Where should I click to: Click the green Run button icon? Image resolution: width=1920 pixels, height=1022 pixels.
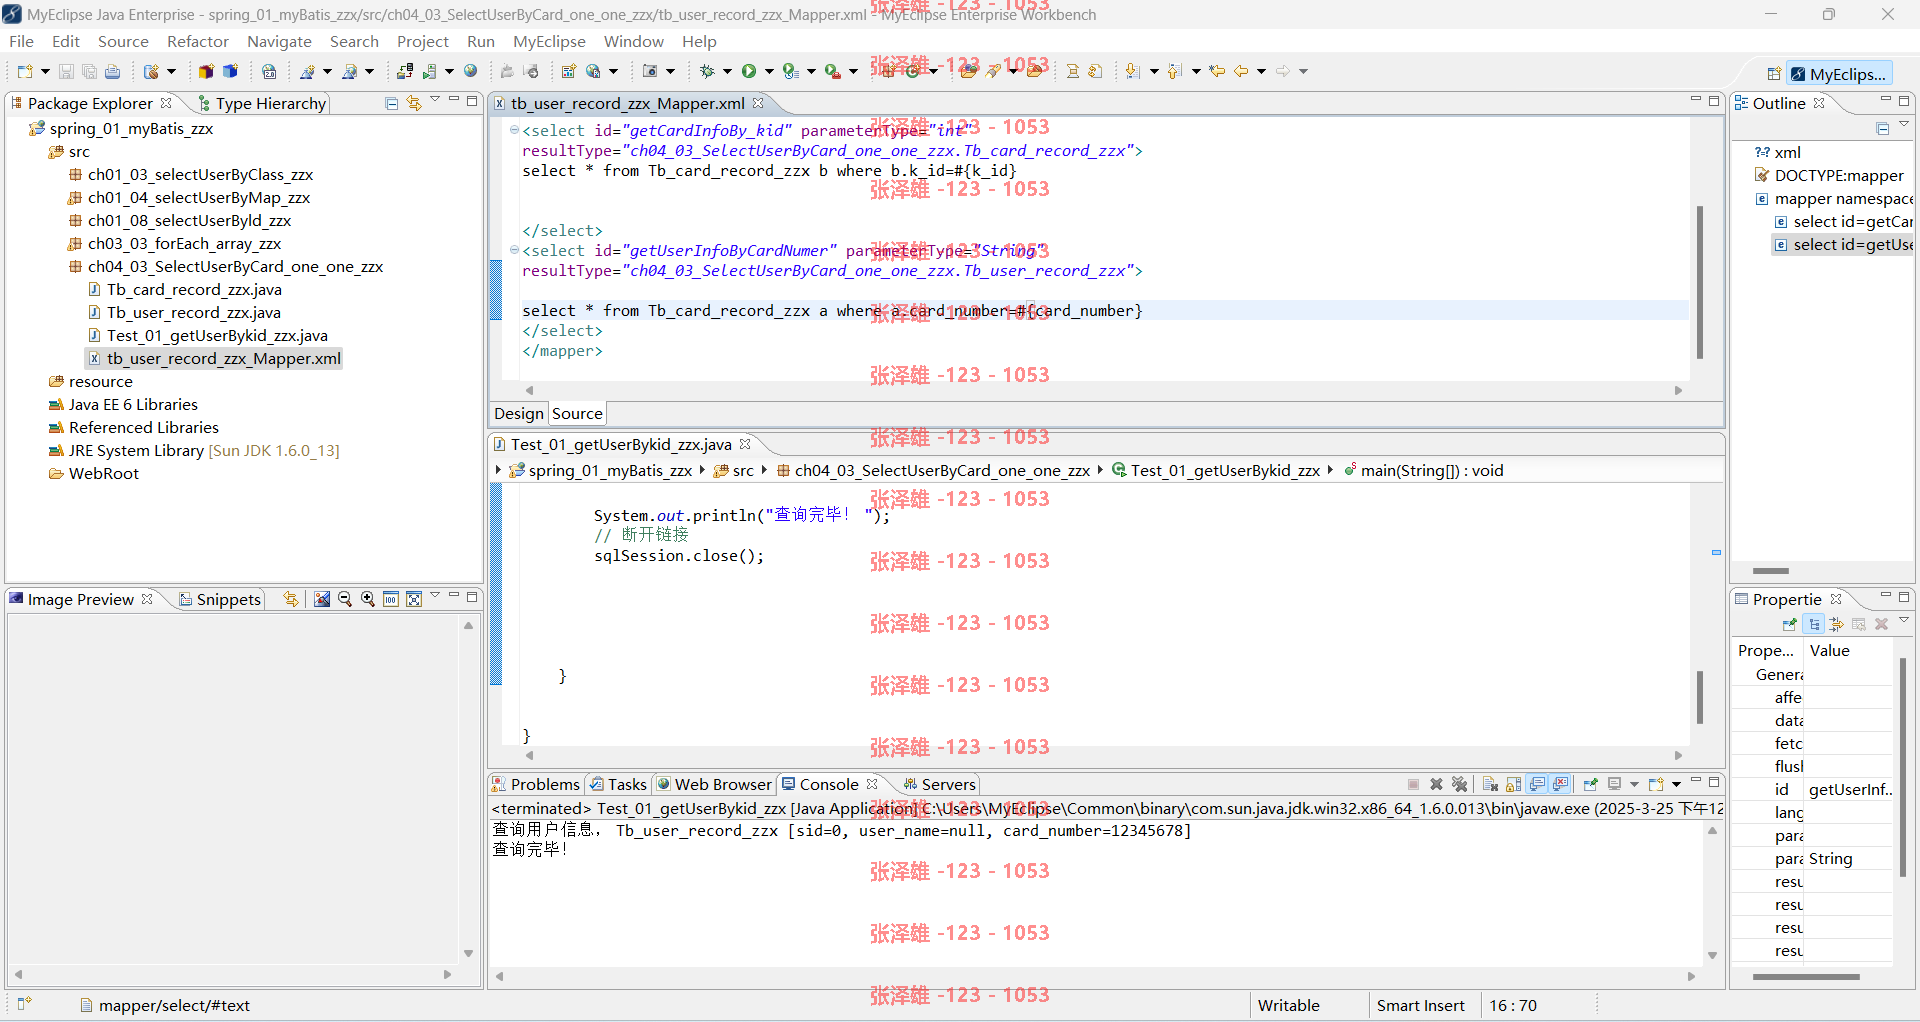[749, 71]
